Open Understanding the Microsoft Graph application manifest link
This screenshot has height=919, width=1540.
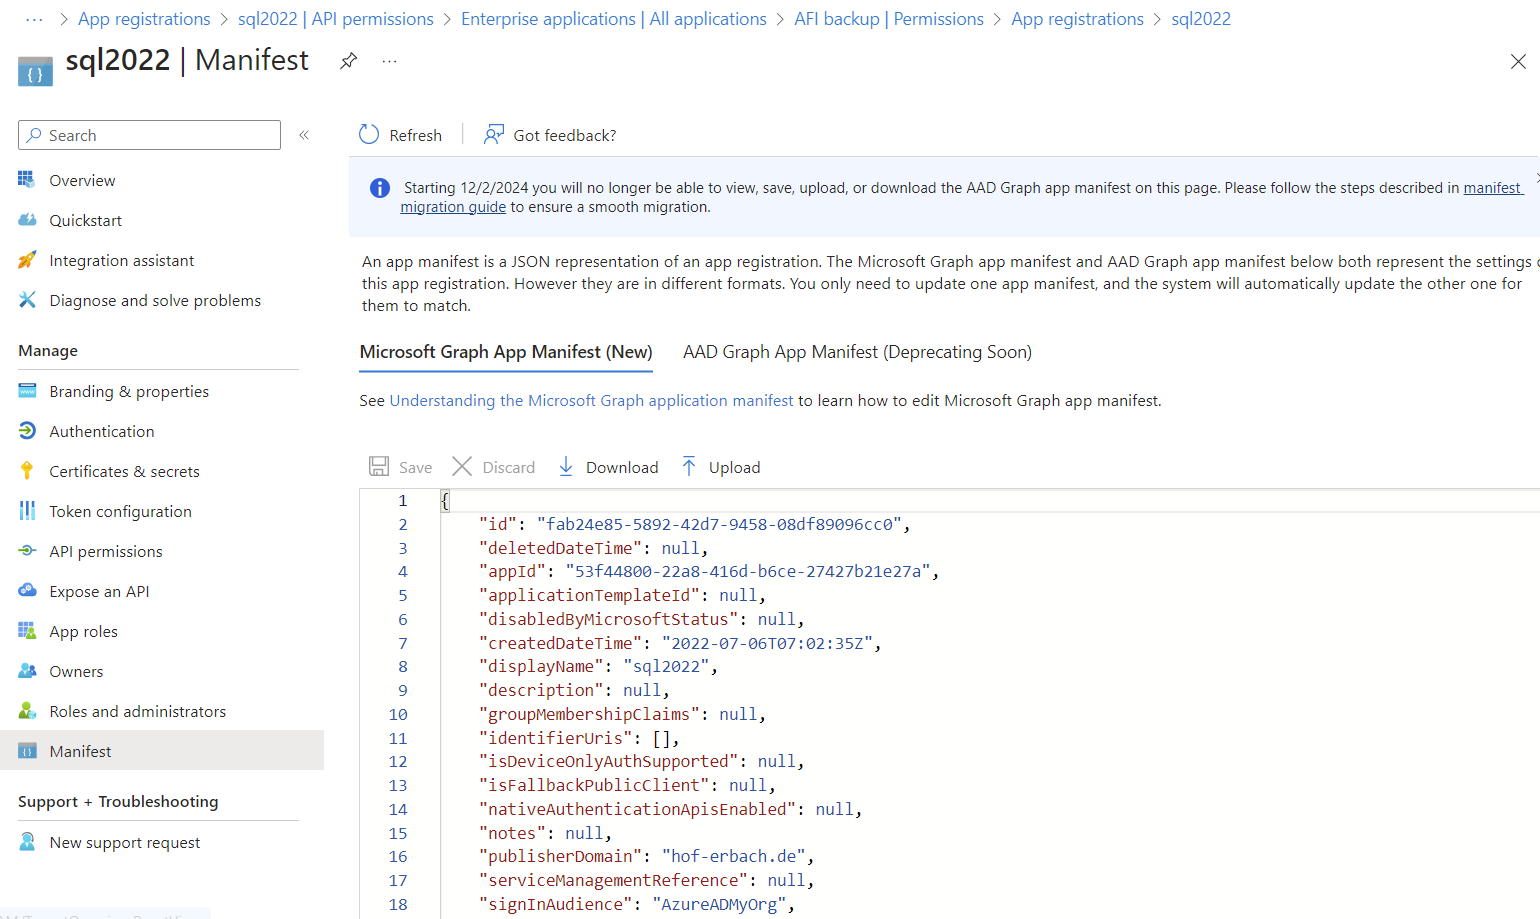(591, 400)
